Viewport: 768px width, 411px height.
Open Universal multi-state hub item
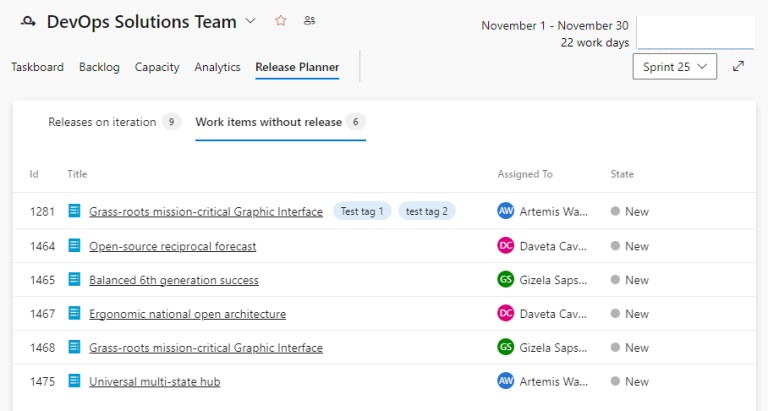coord(154,381)
